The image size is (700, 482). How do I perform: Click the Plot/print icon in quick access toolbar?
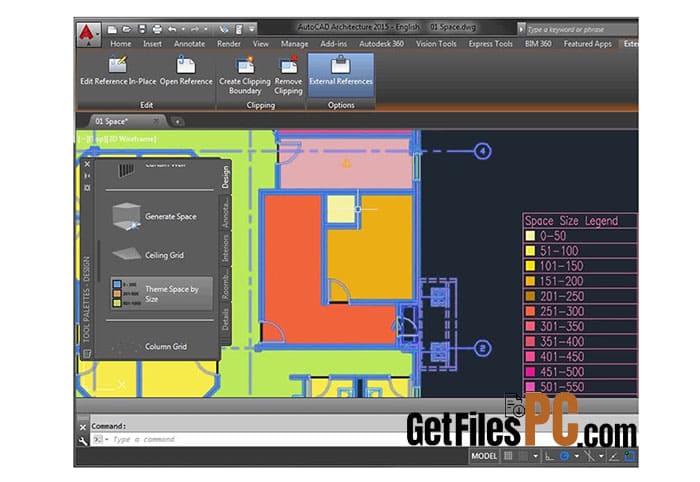point(157,29)
